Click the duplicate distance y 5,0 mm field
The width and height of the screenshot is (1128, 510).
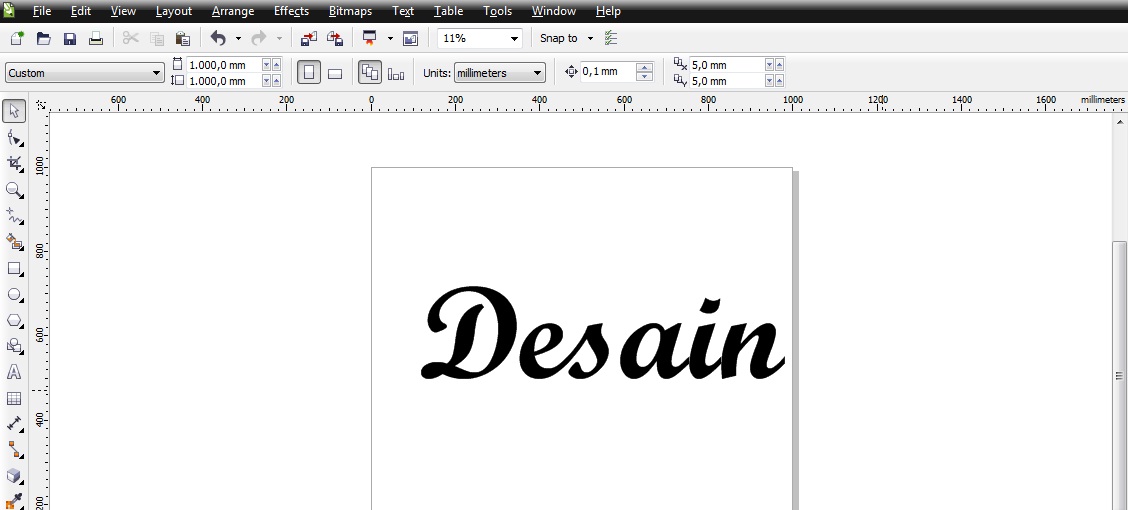(727, 81)
